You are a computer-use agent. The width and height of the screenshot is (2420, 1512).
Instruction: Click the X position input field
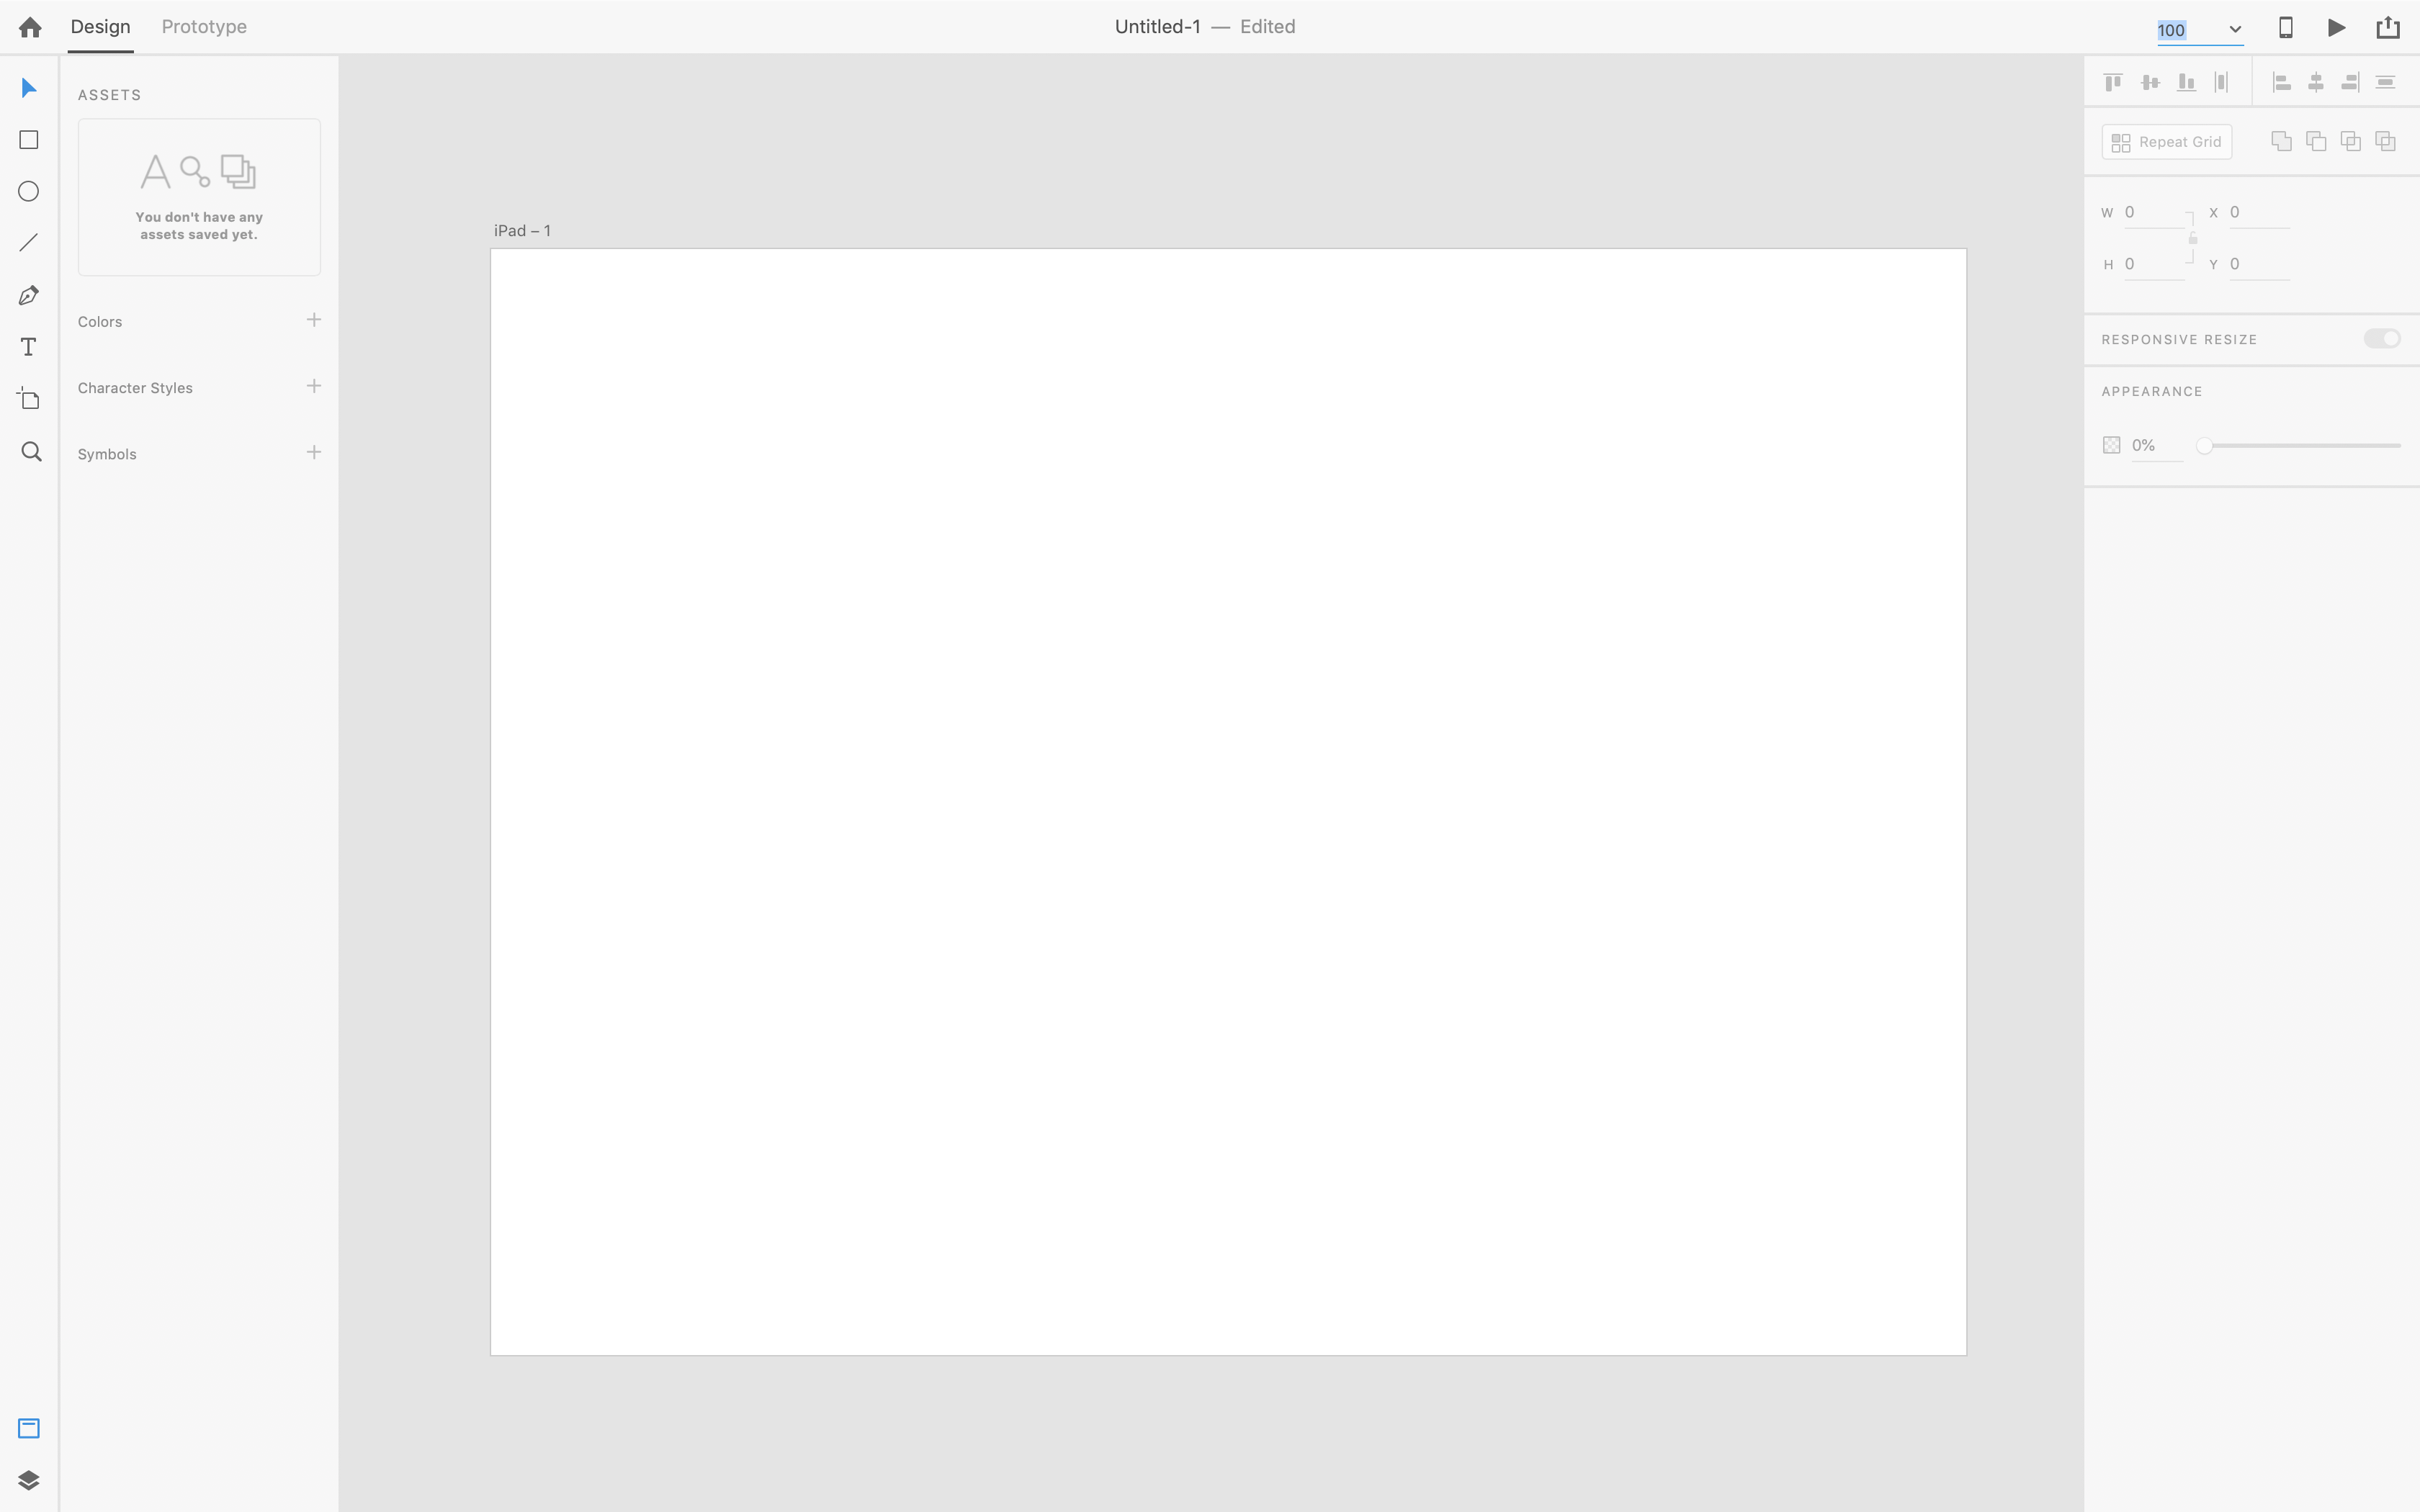(2257, 211)
